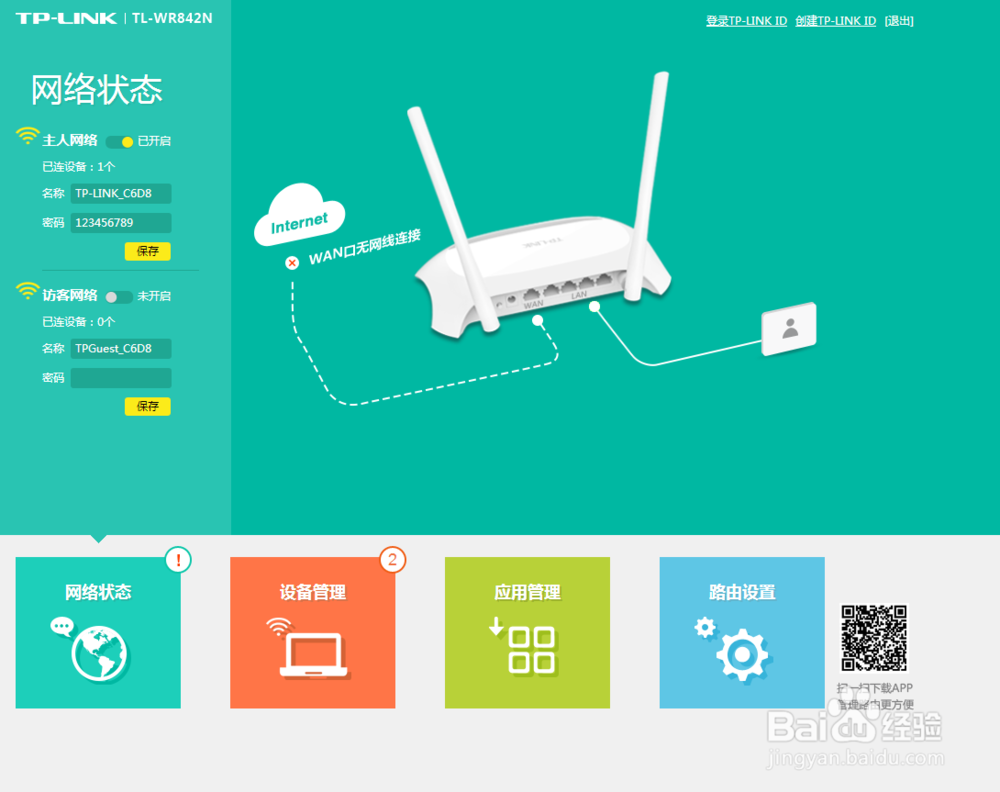
Task: Click the 已开启 status label
Action: click(x=154, y=141)
